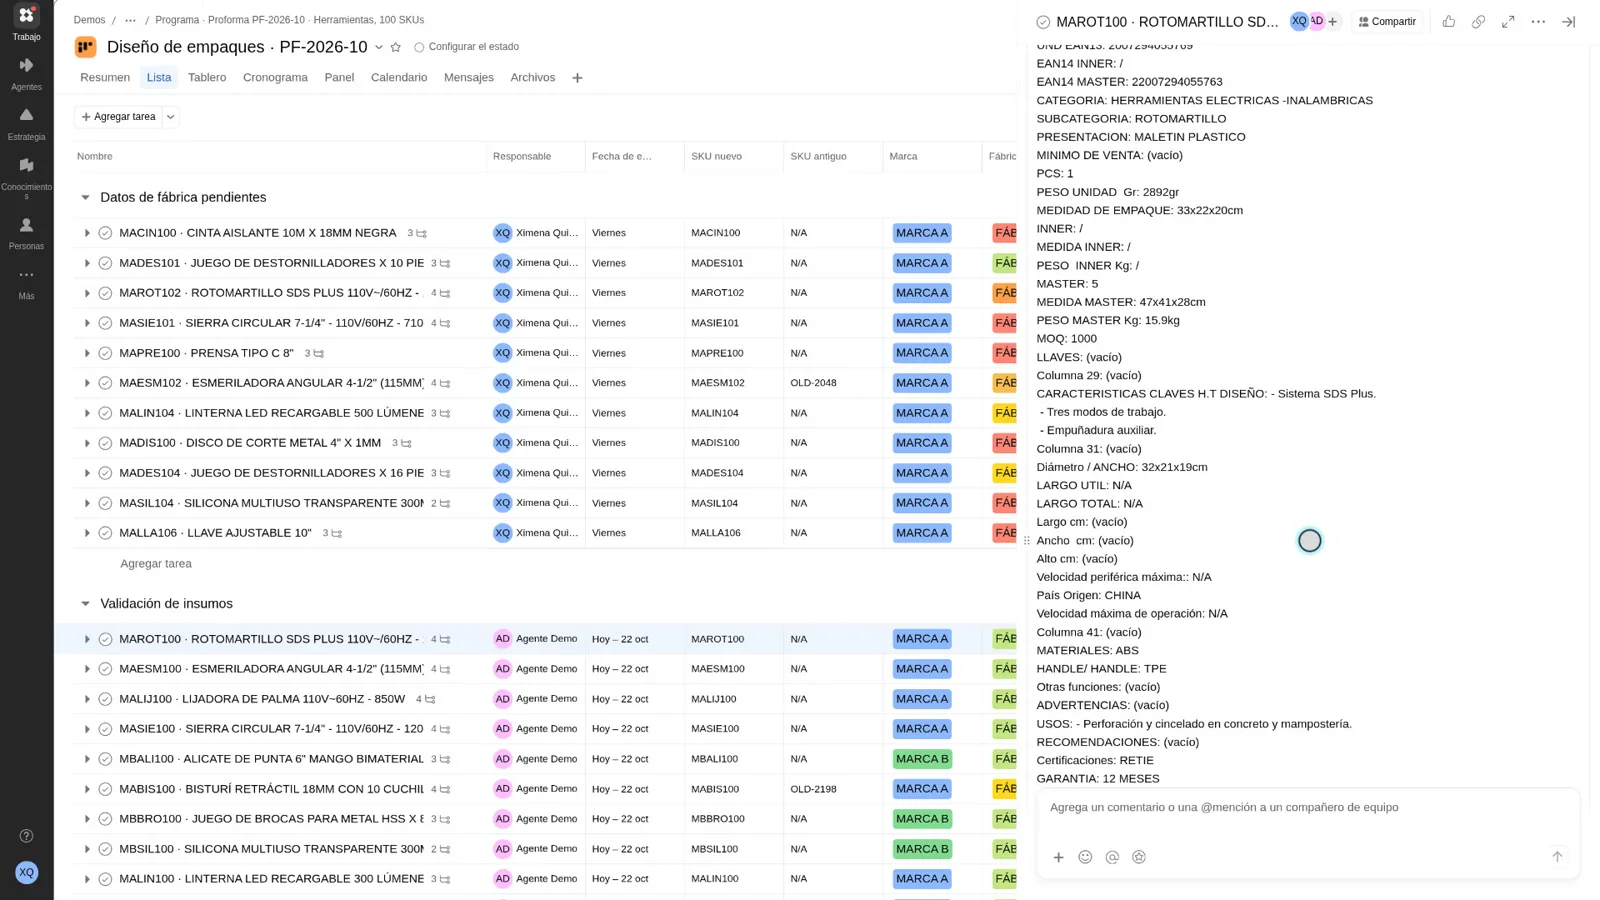Open Demos breadcrumb link
1600x900 pixels.
click(89, 20)
